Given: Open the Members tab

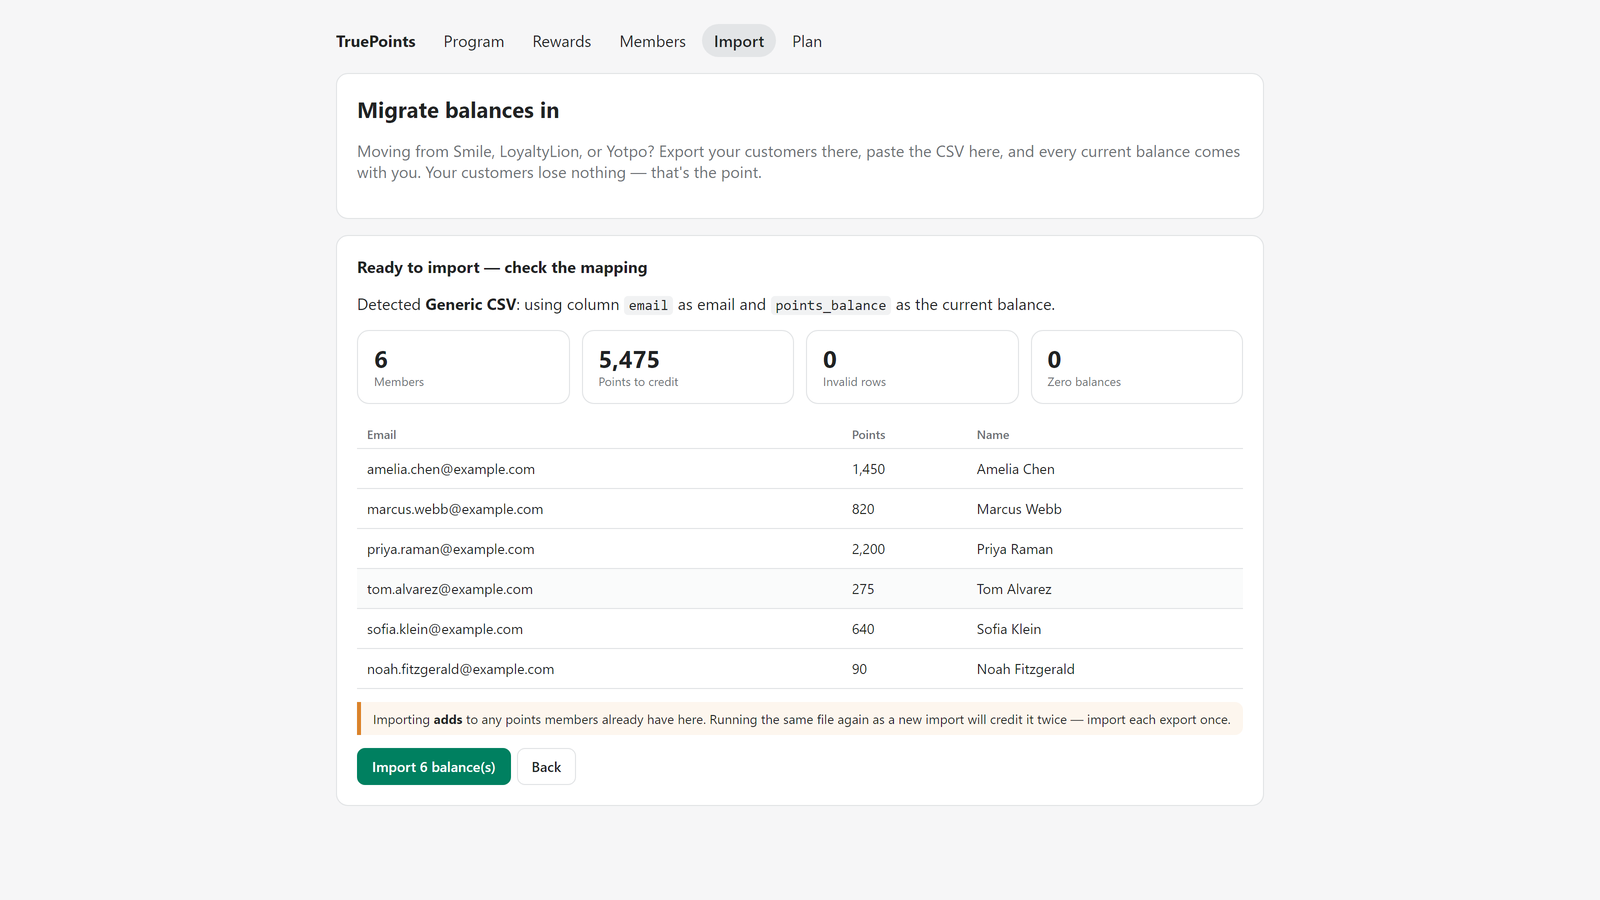Looking at the screenshot, I should tap(652, 41).
